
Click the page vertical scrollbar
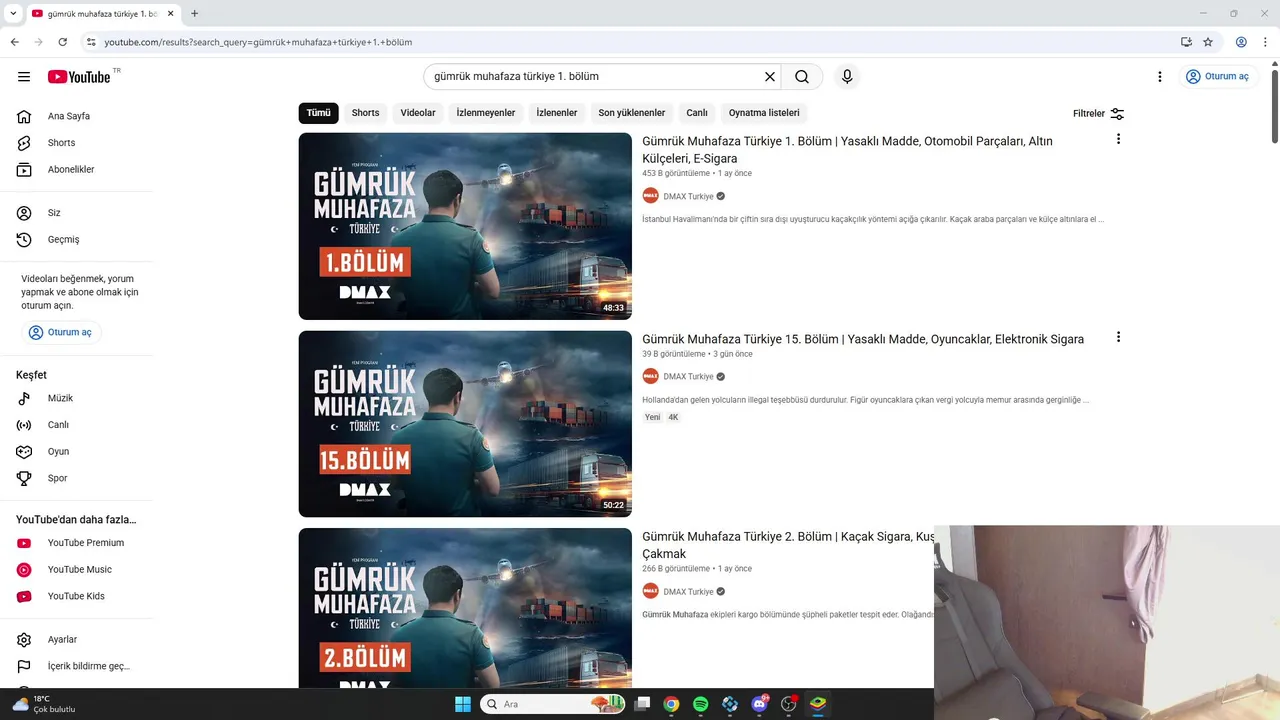[x=1274, y=105]
